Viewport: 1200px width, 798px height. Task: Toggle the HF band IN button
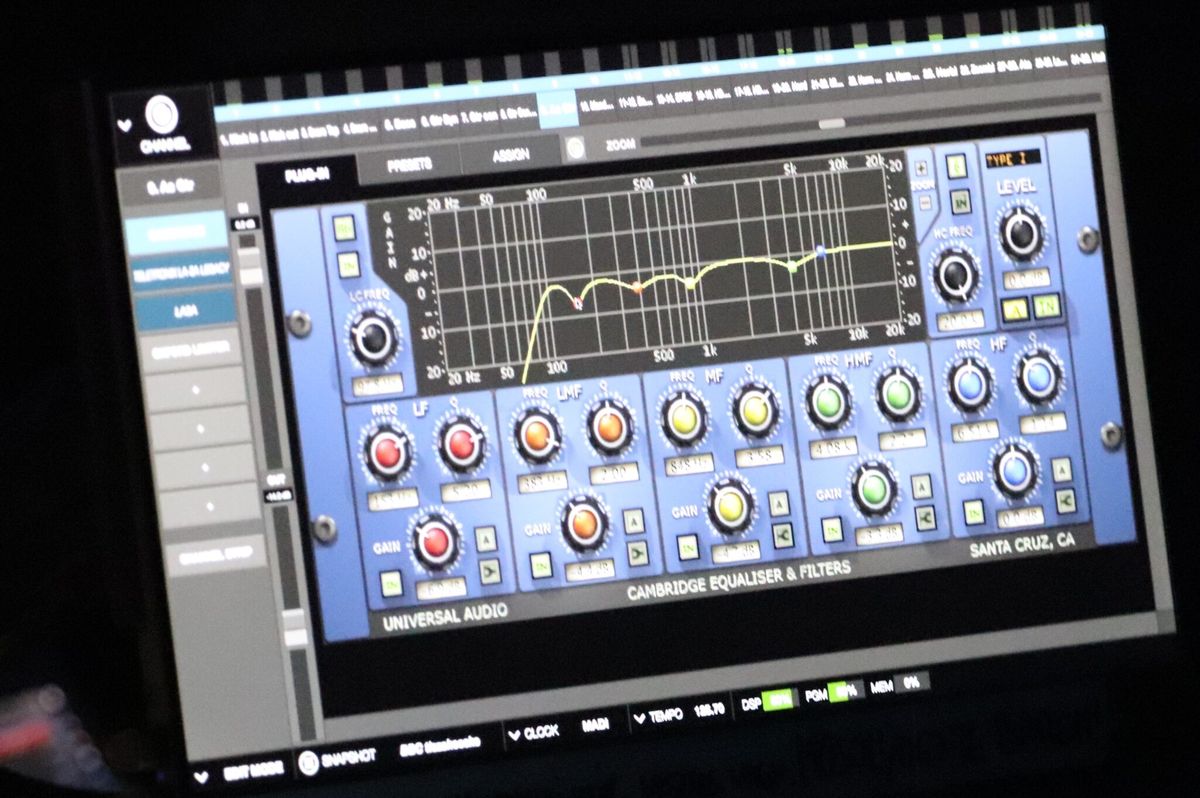(974, 510)
